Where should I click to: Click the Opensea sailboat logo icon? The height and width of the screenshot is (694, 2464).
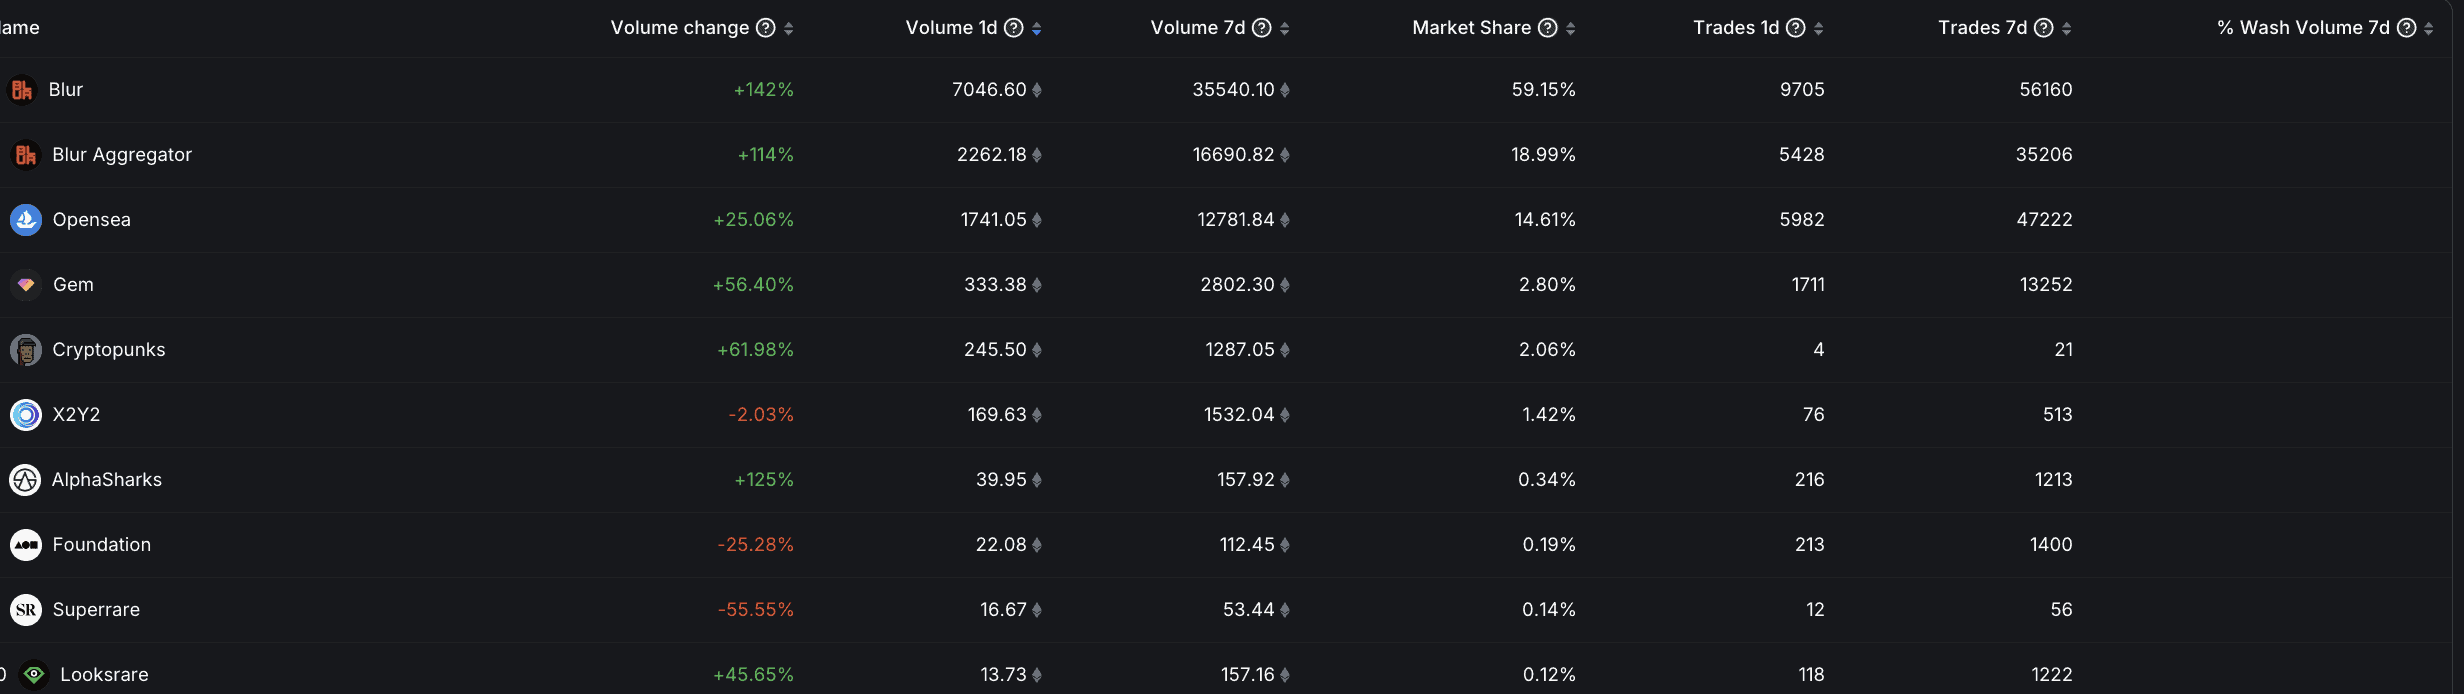click(x=26, y=220)
